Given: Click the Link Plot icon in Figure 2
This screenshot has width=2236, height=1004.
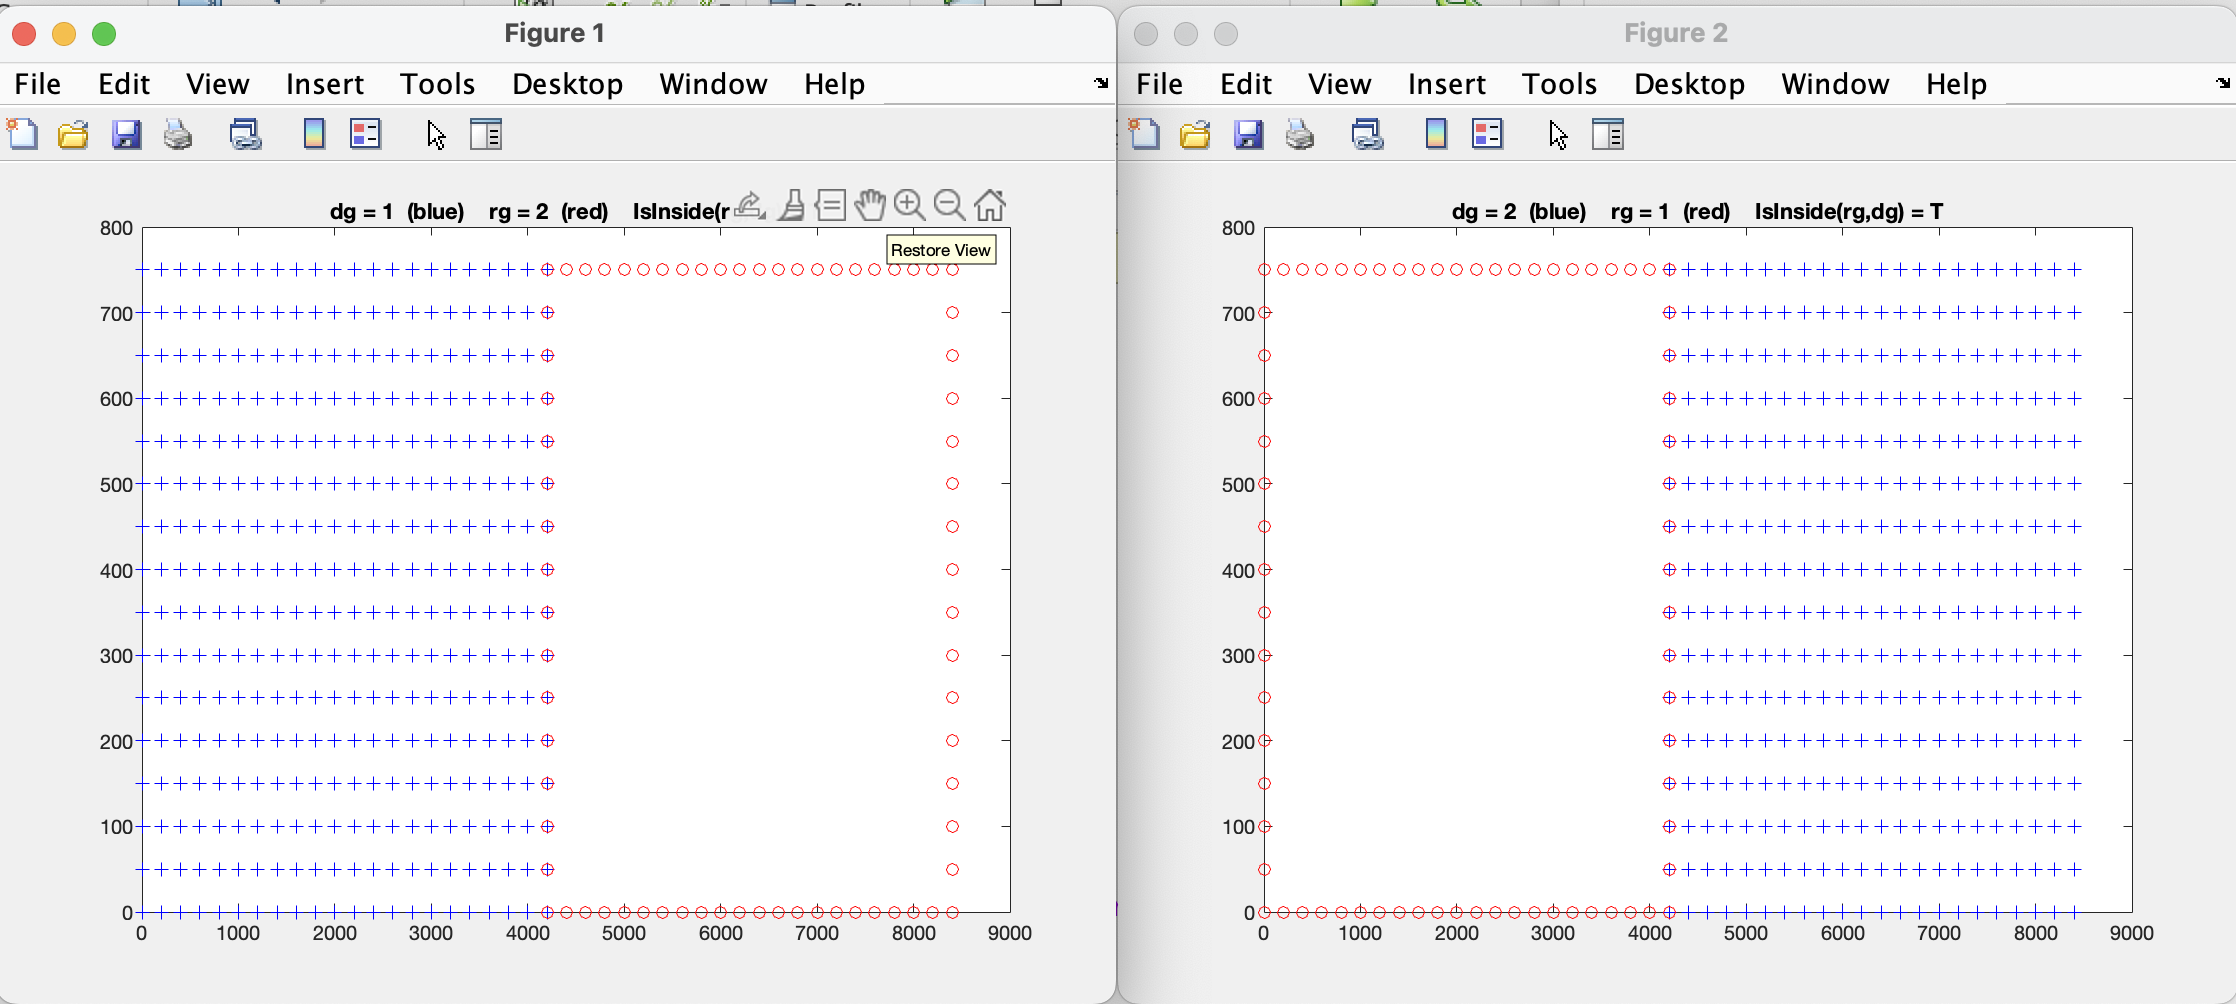Looking at the screenshot, I should pyautogui.click(x=1367, y=134).
